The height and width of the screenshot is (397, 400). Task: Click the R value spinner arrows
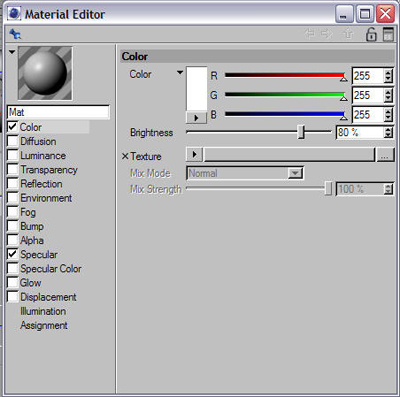pos(388,76)
